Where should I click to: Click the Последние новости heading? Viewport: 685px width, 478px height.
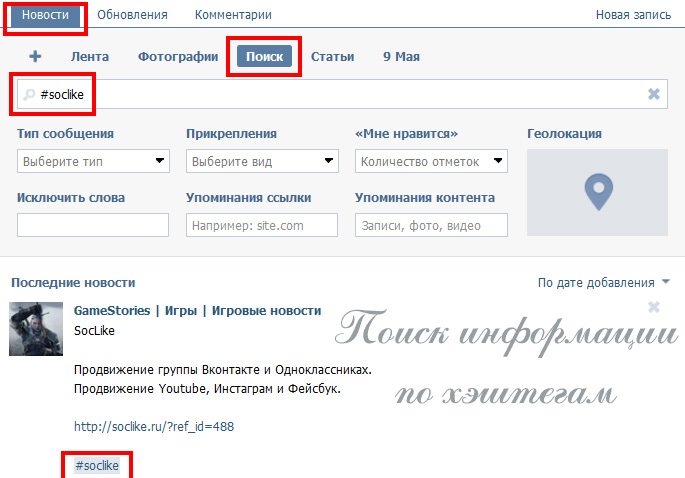click(73, 283)
